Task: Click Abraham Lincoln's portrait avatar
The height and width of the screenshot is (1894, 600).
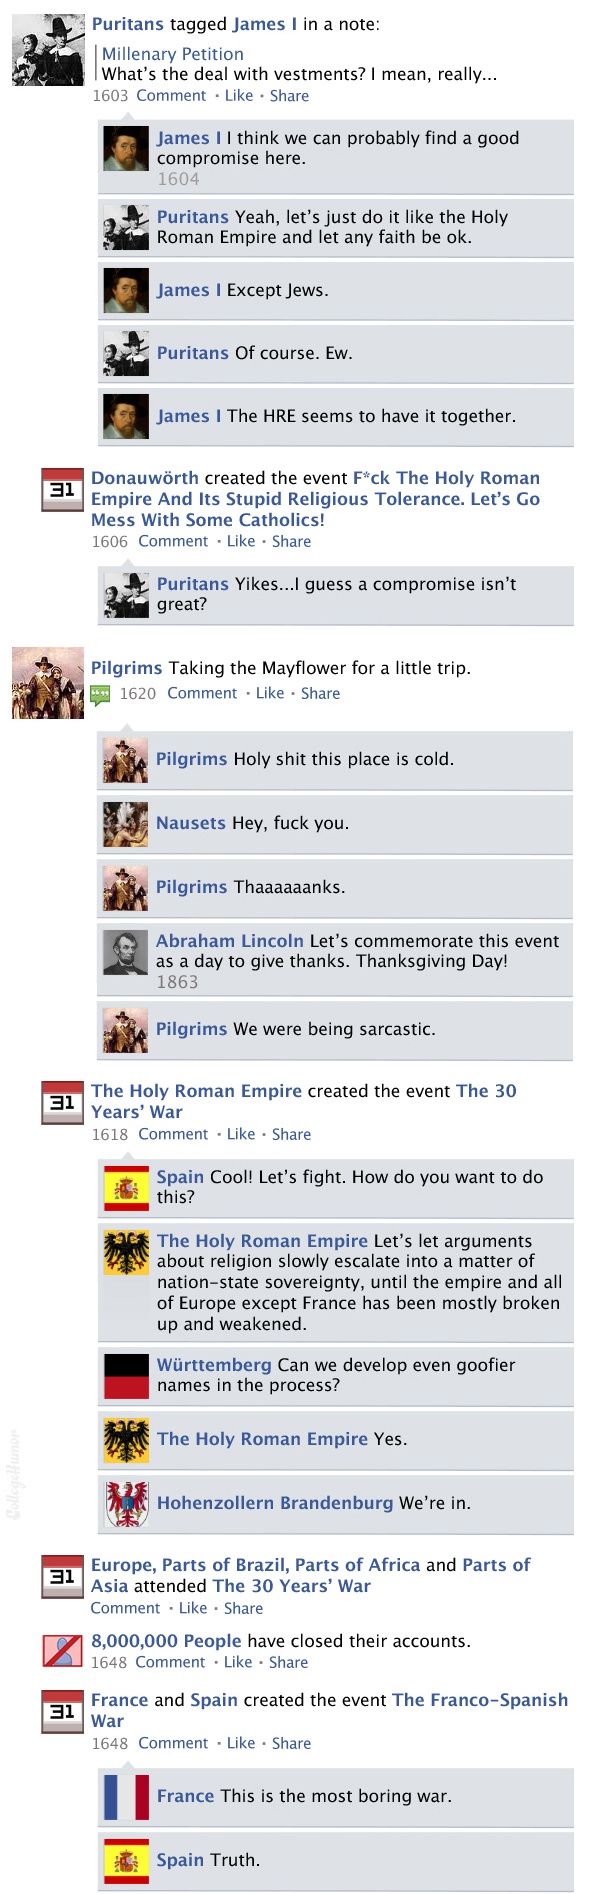Action: click(125, 951)
